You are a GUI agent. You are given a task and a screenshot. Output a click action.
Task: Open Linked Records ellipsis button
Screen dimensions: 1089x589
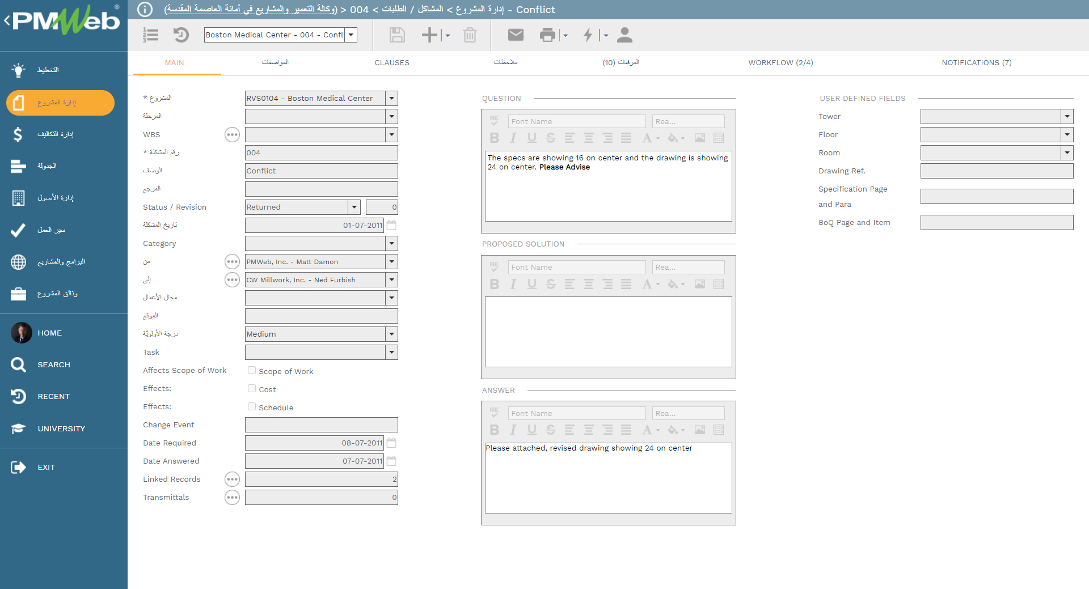click(232, 479)
